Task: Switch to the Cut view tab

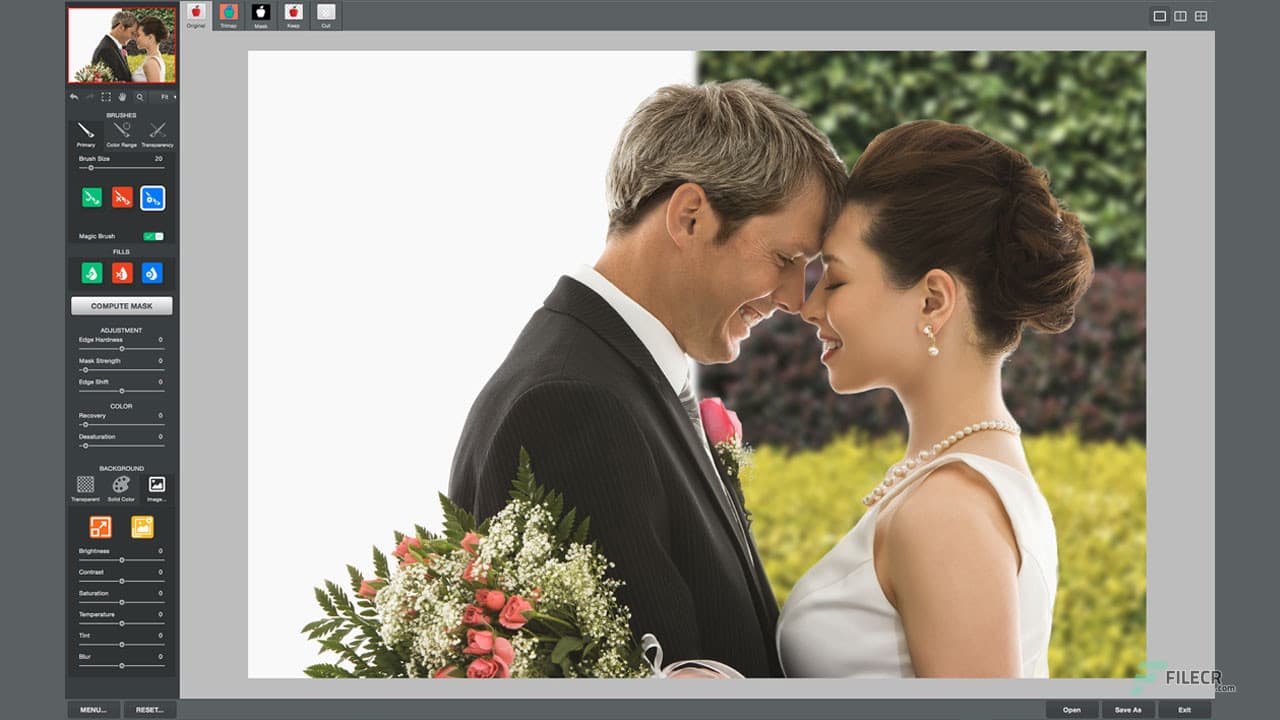Action: pyautogui.click(x=326, y=15)
